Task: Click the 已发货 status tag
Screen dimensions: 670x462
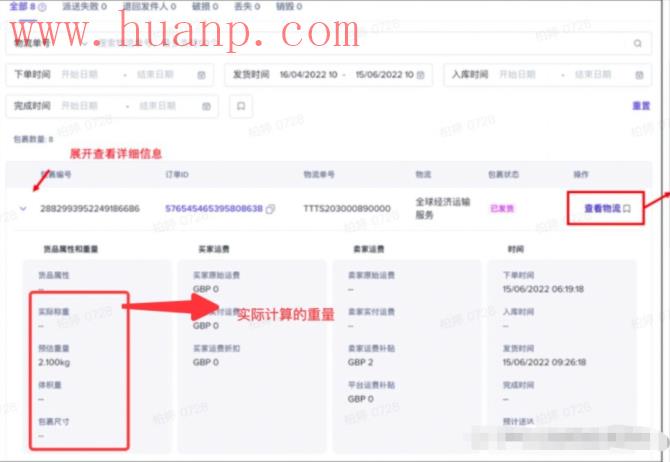Action: click(502, 209)
